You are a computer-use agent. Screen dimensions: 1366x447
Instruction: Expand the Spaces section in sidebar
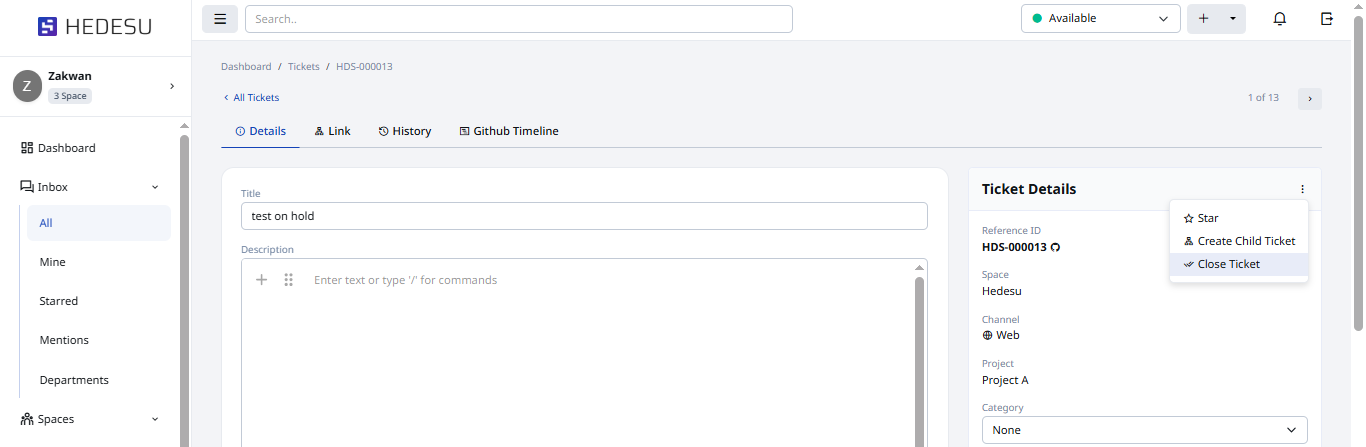155,419
